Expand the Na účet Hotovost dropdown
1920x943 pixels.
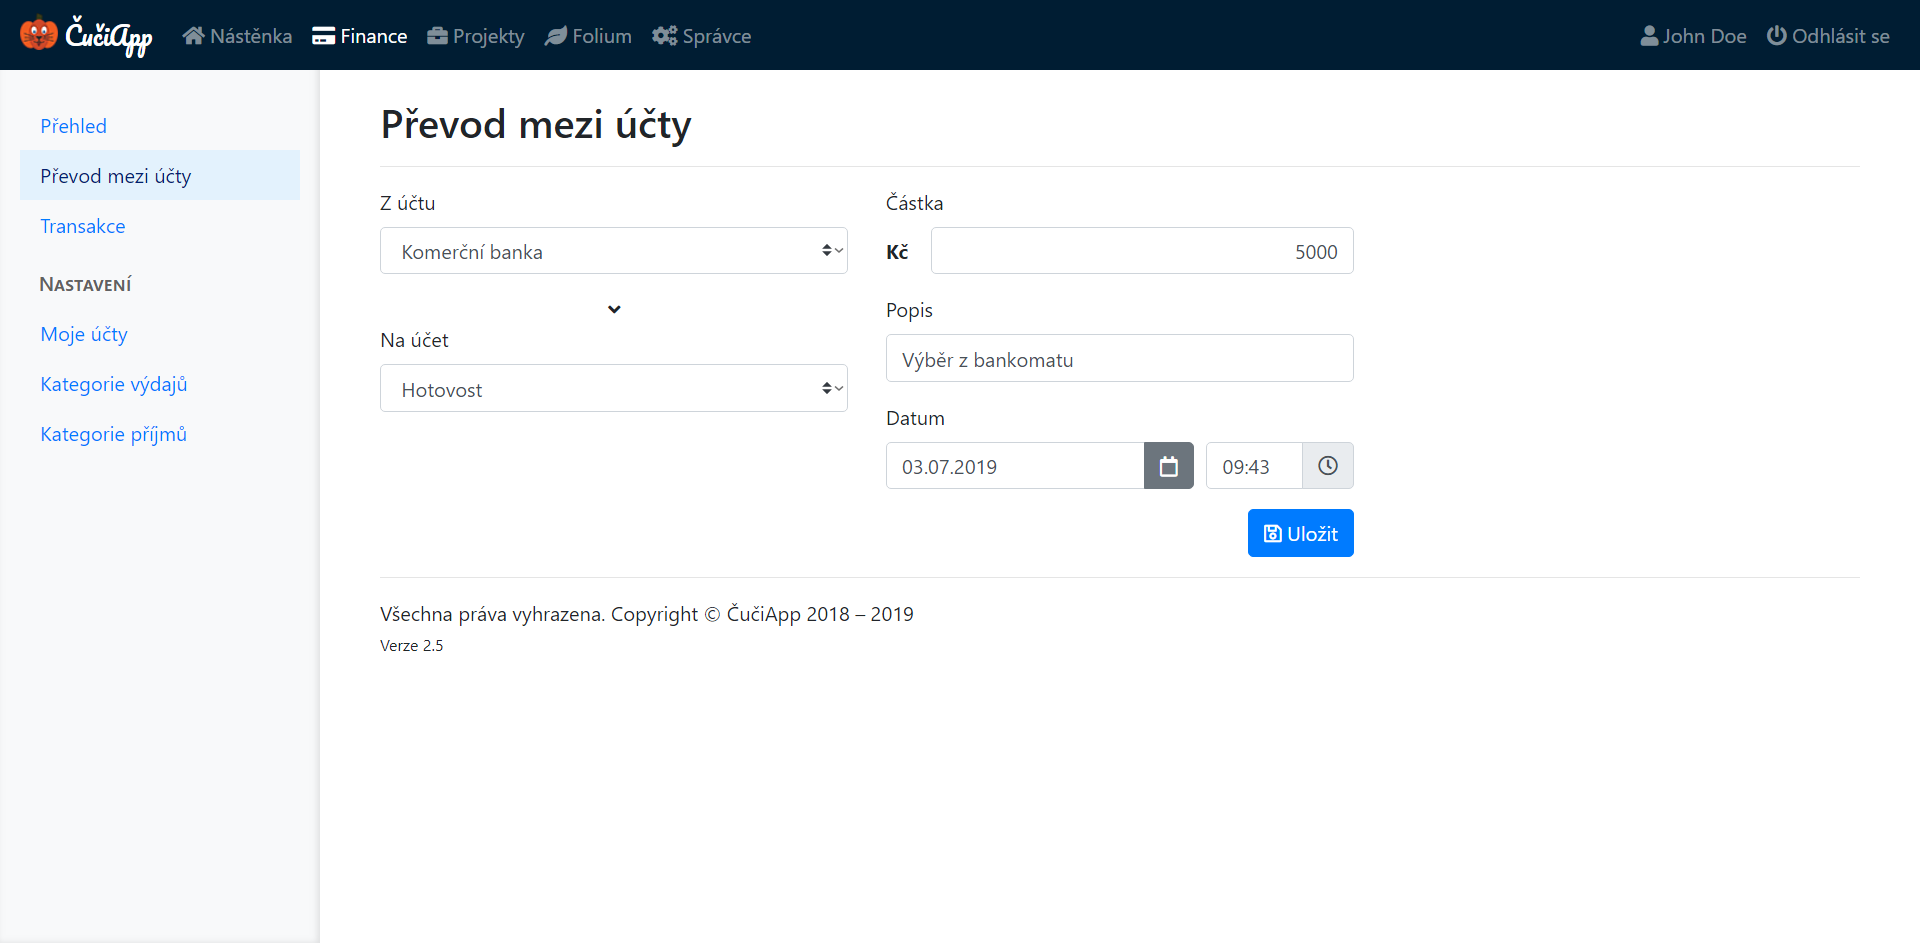click(x=614, y=388)
